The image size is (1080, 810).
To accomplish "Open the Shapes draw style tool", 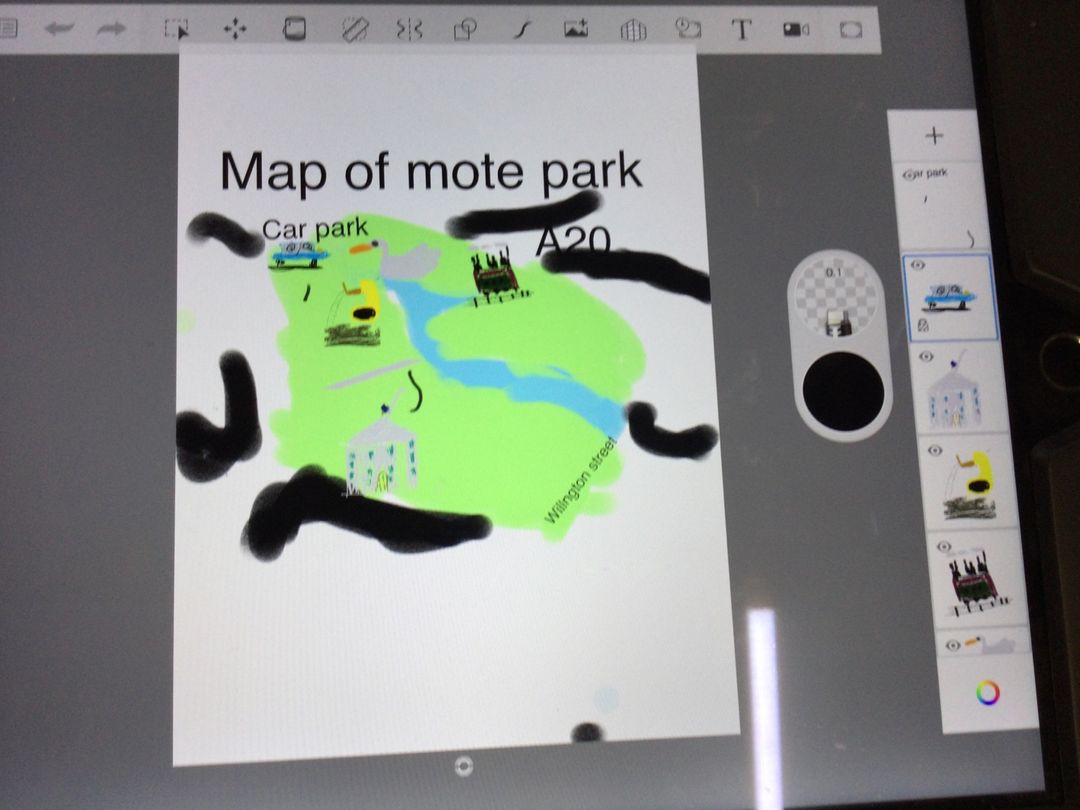I will 465,29.
